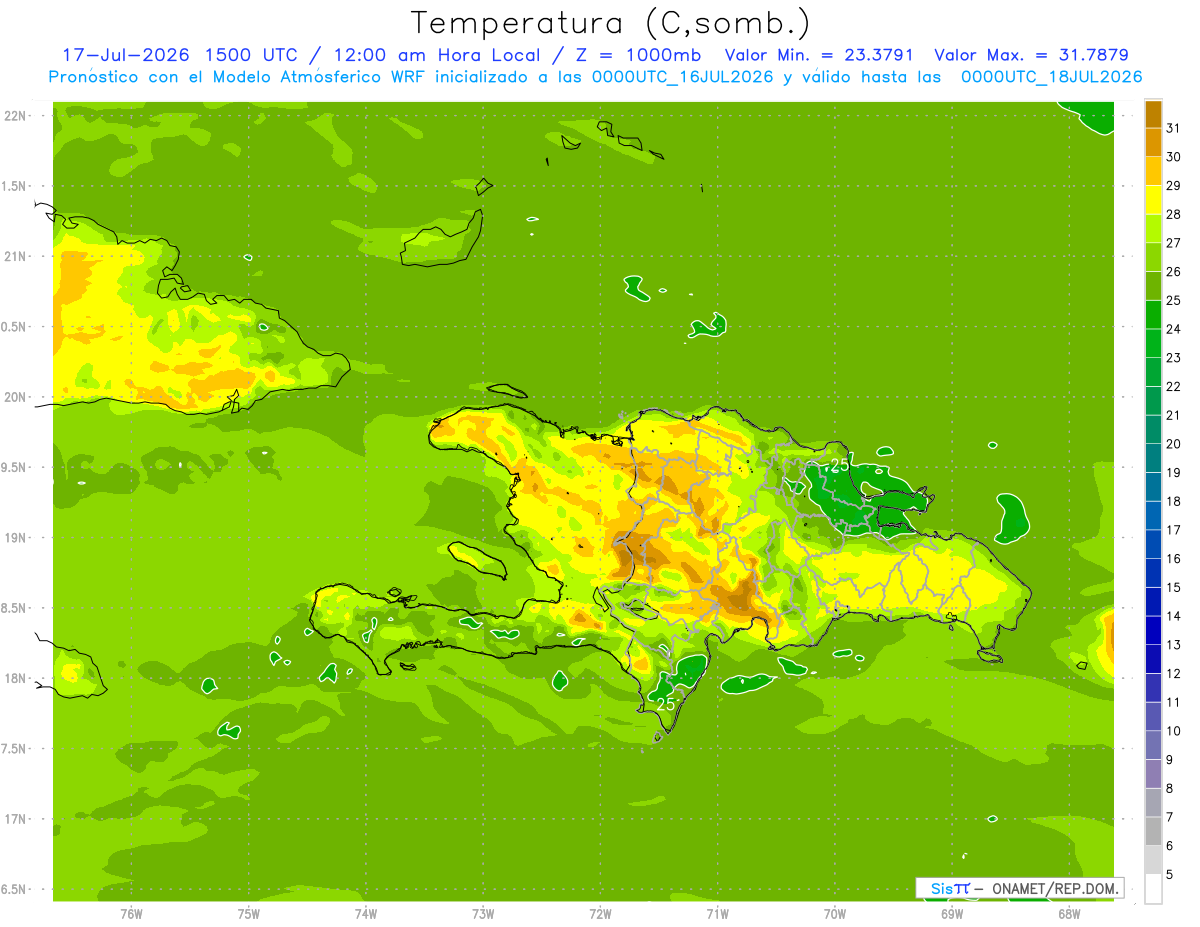The width and height of the screenshot is (1200, 927).
Task: Click the 72W longitude label
Action: pos(600,913)
